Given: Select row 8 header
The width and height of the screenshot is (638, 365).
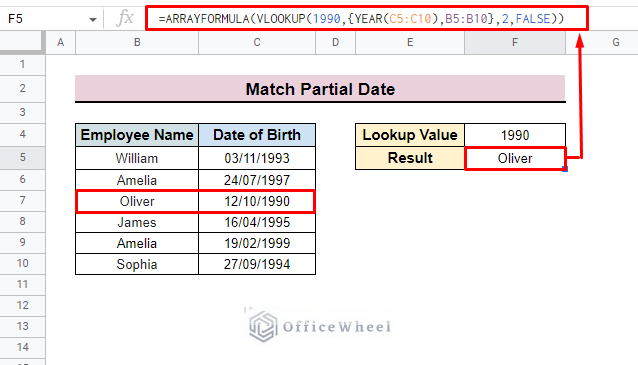Looking at the screenshot, I should pyautogui.click(x=22, y=222).
